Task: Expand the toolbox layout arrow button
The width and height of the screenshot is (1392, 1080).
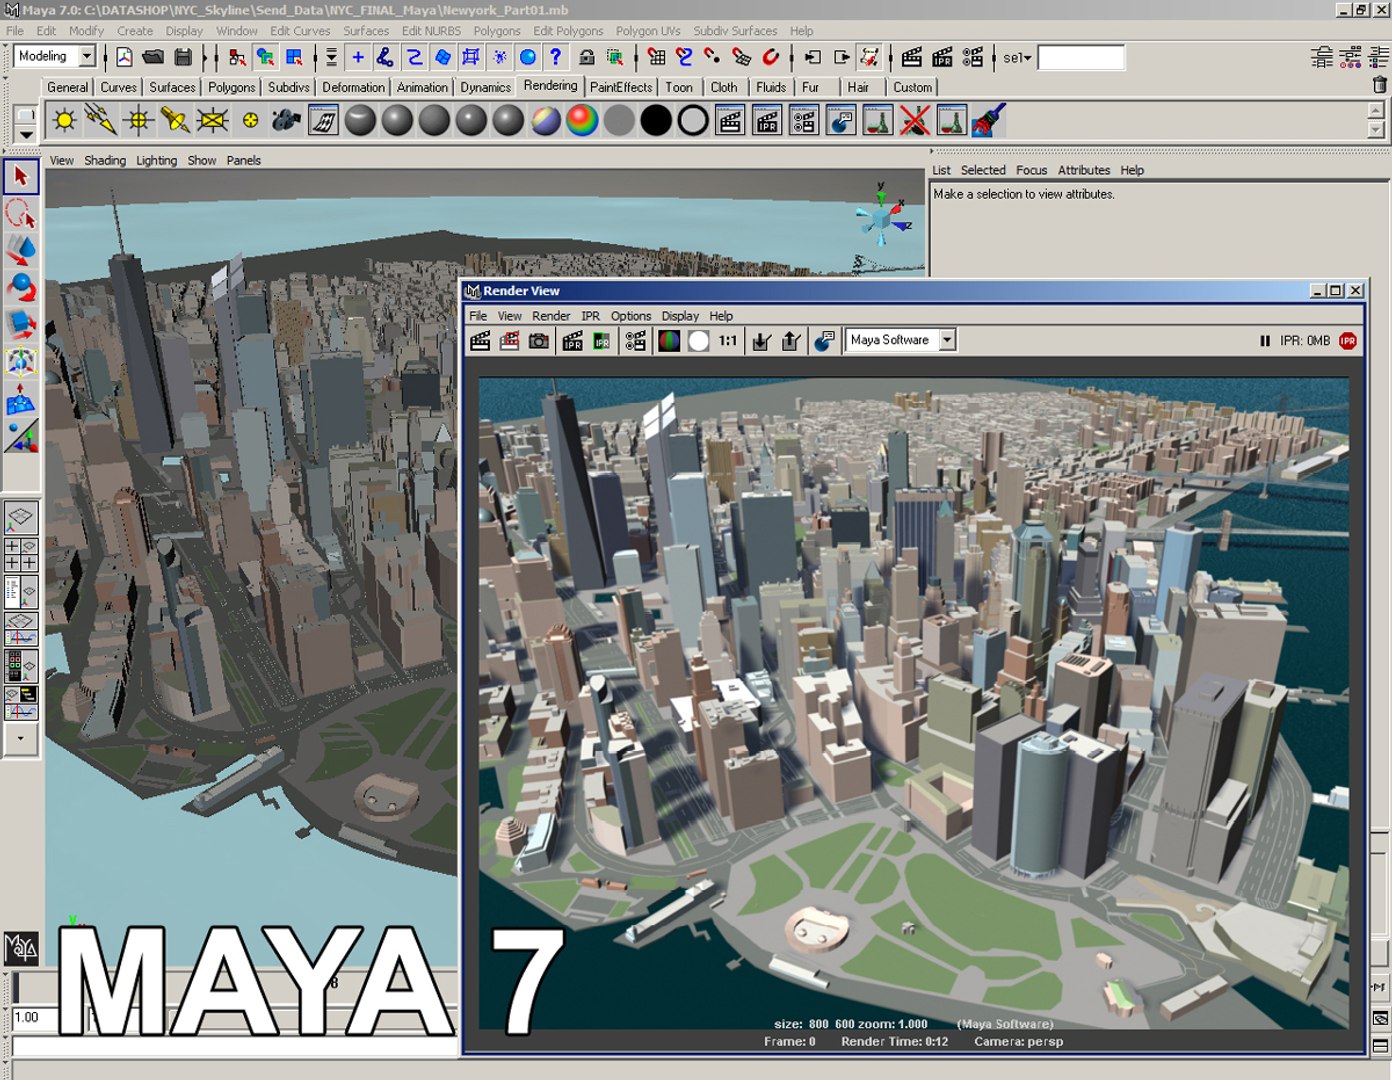Action: pos(21,740)
